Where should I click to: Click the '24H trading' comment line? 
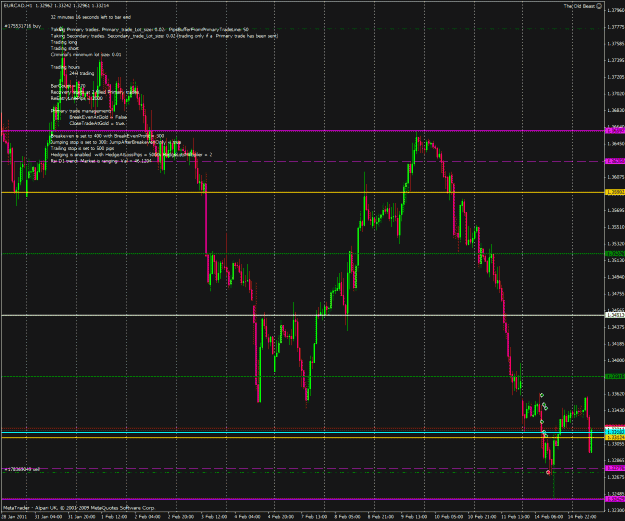(82, 73)
